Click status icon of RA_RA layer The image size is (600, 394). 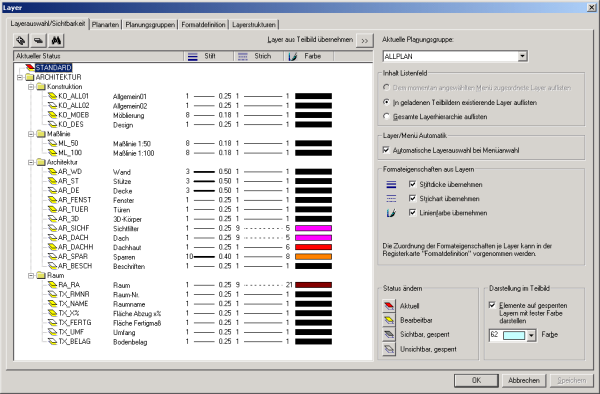click(x=52, y=285)
